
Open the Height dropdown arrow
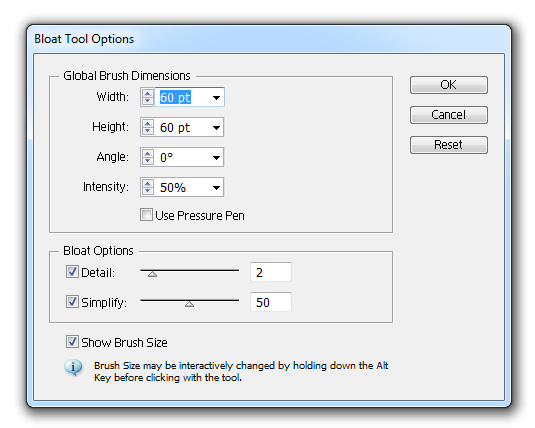pos(216,128)
